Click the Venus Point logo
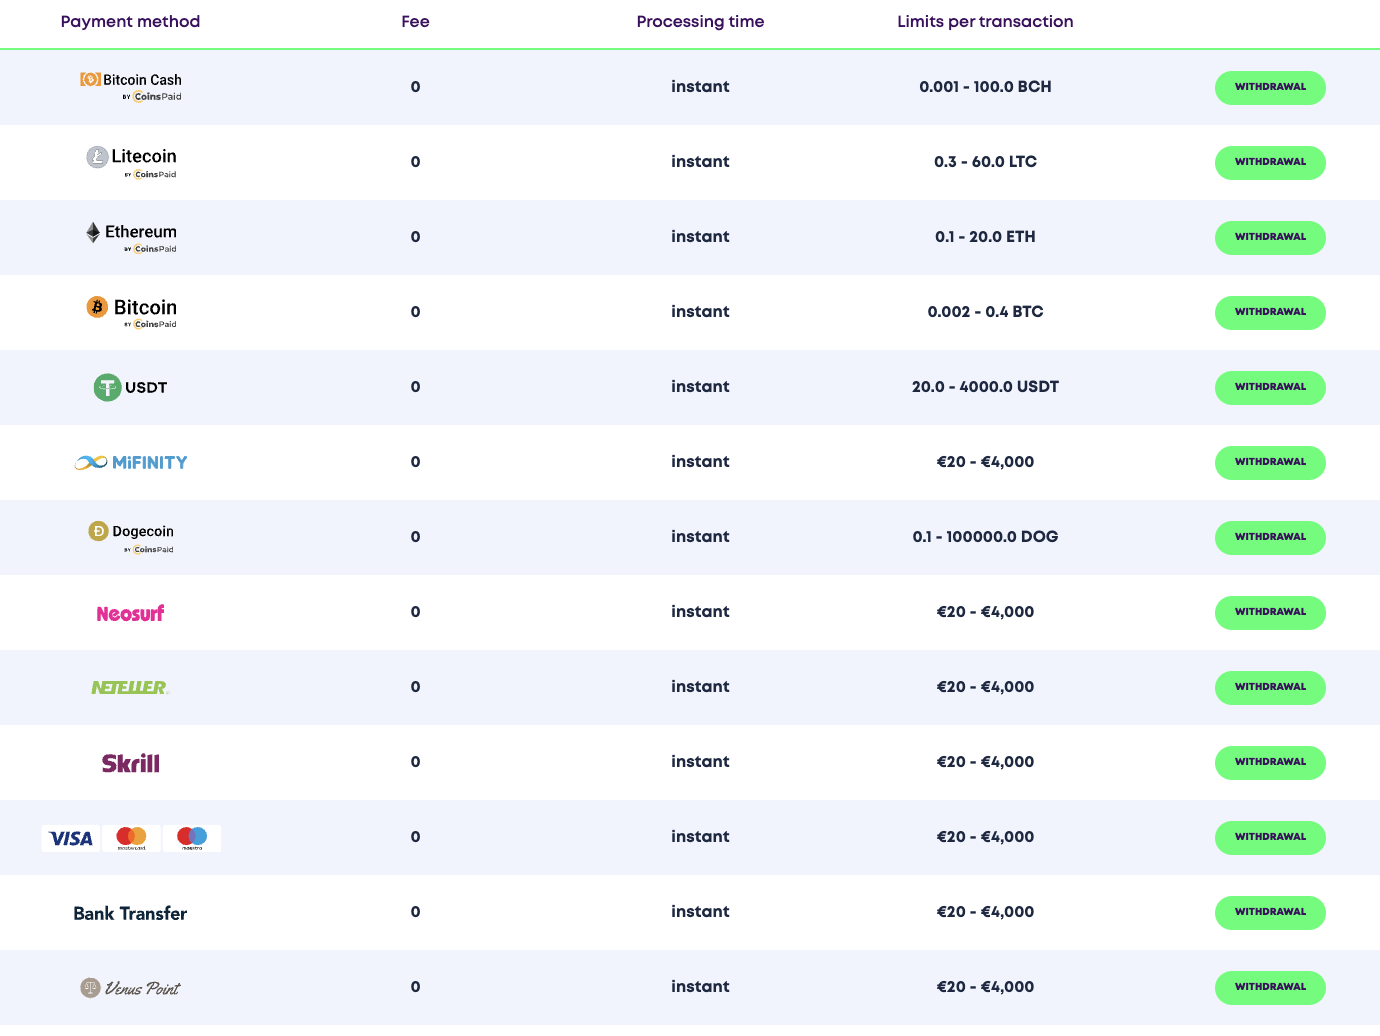1380x1036 pixels. pos(131,988)
